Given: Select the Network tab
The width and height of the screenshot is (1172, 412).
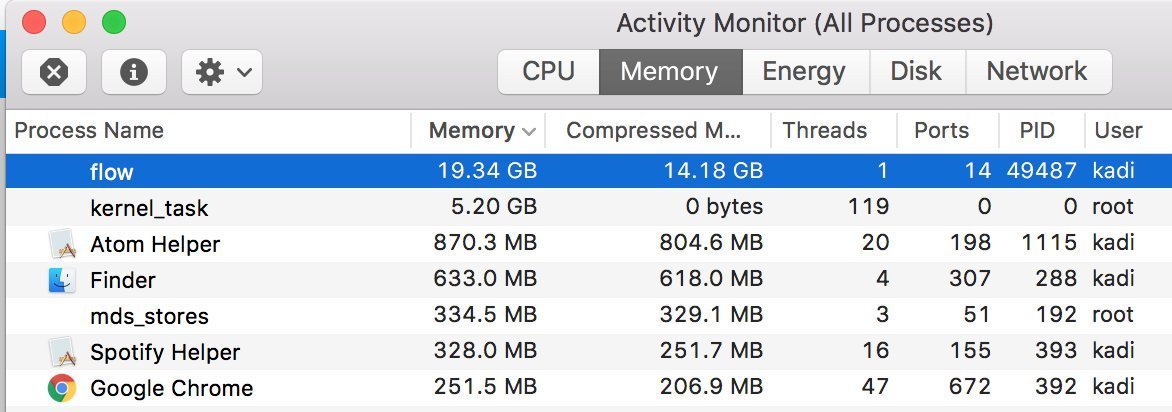Looking at the screenshot, I should (1036, 72).
